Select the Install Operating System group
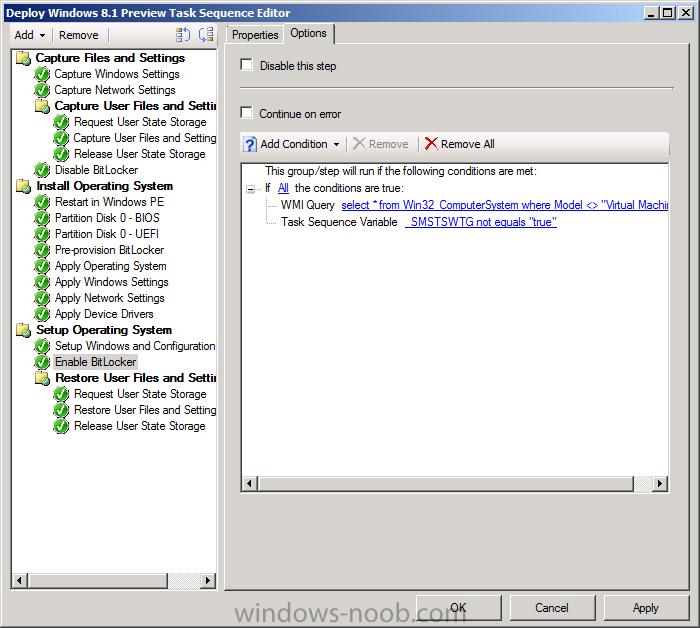This screenshot has width=700, height=628. (104, 186)
